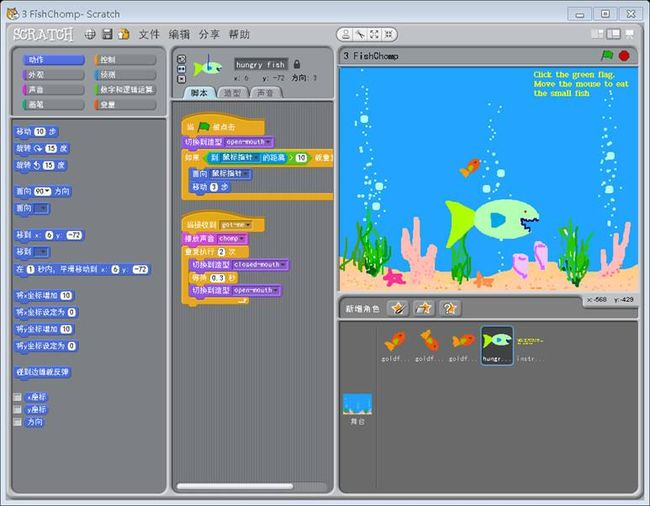Viewport: 650px width, 506px height.
Task: Toggle the sprite lock padlock icon
Action: [297, 64]
